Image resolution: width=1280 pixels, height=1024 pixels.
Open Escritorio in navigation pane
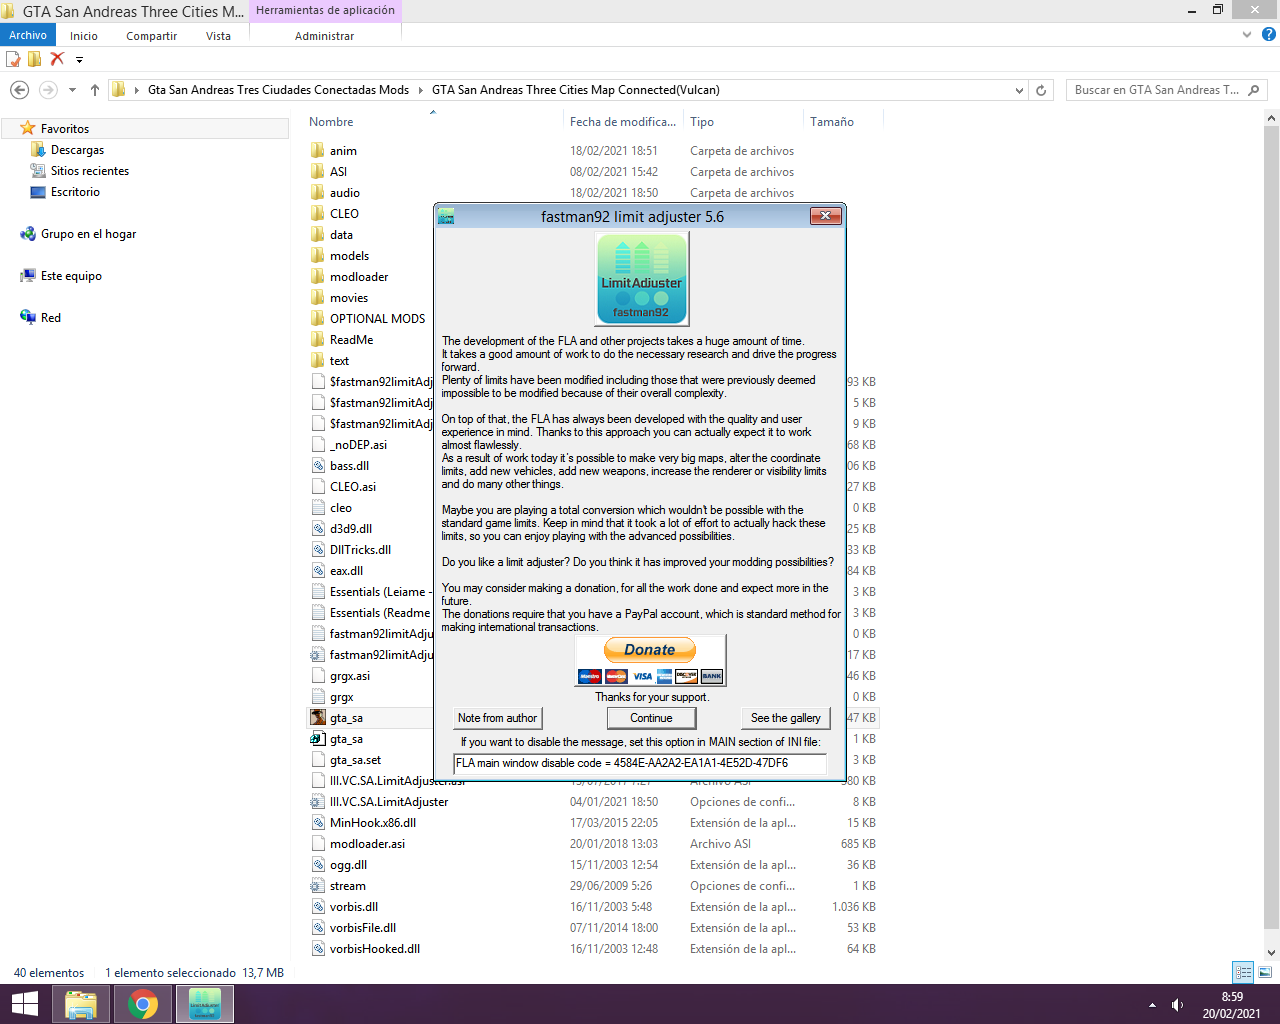75,192
